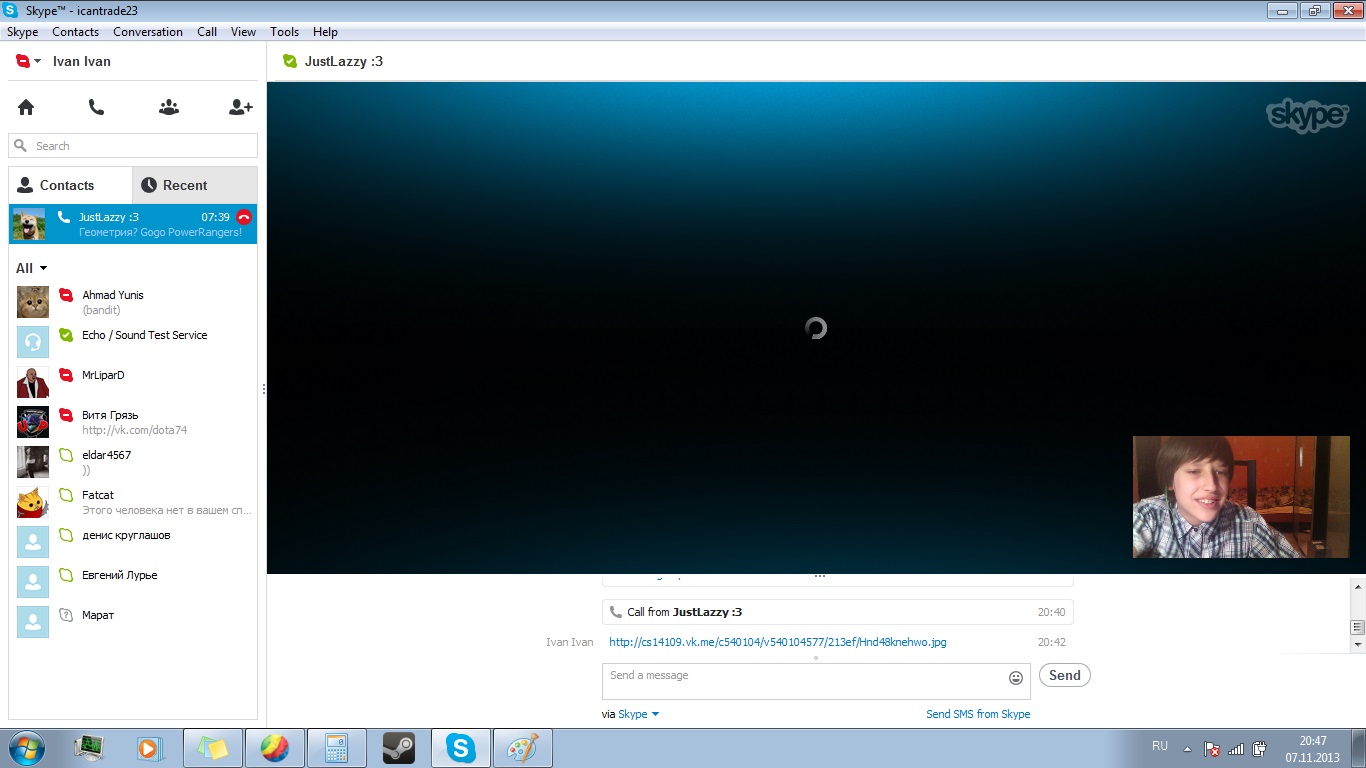Open Sticky Notes from the taskbar
1366x768 pixels.
click(x=213, y=748)
